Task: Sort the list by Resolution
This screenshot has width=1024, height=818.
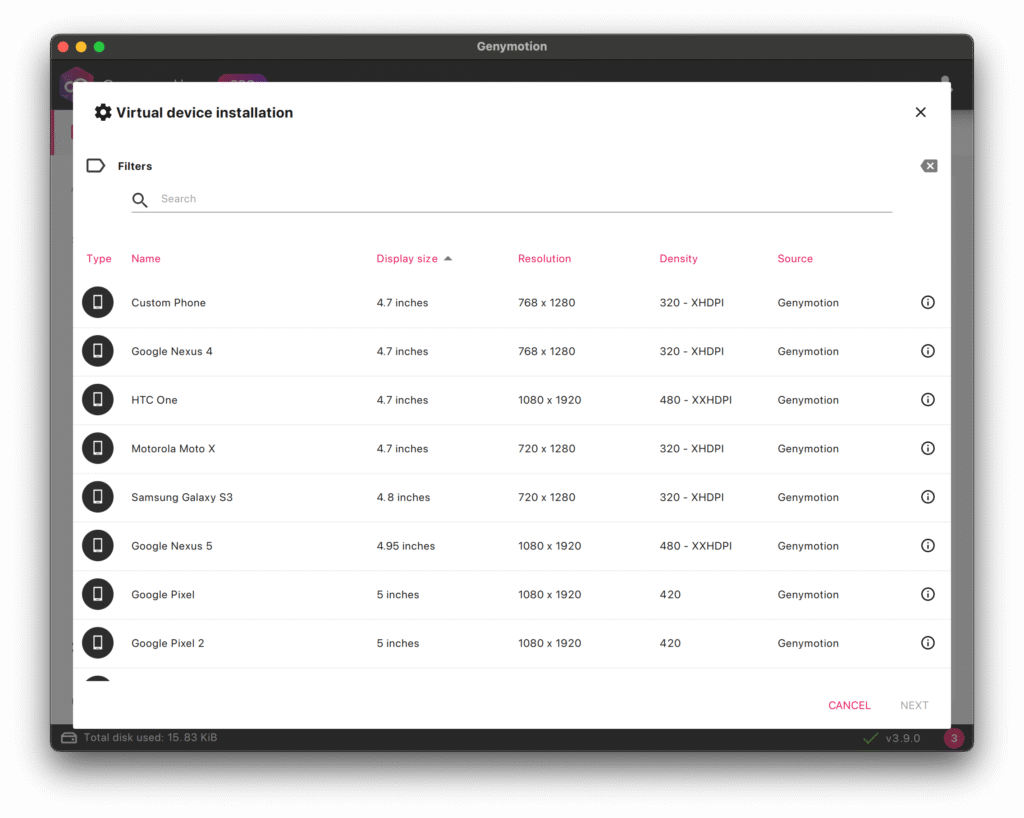Action: pyautogui.click(x=544, y=258)
